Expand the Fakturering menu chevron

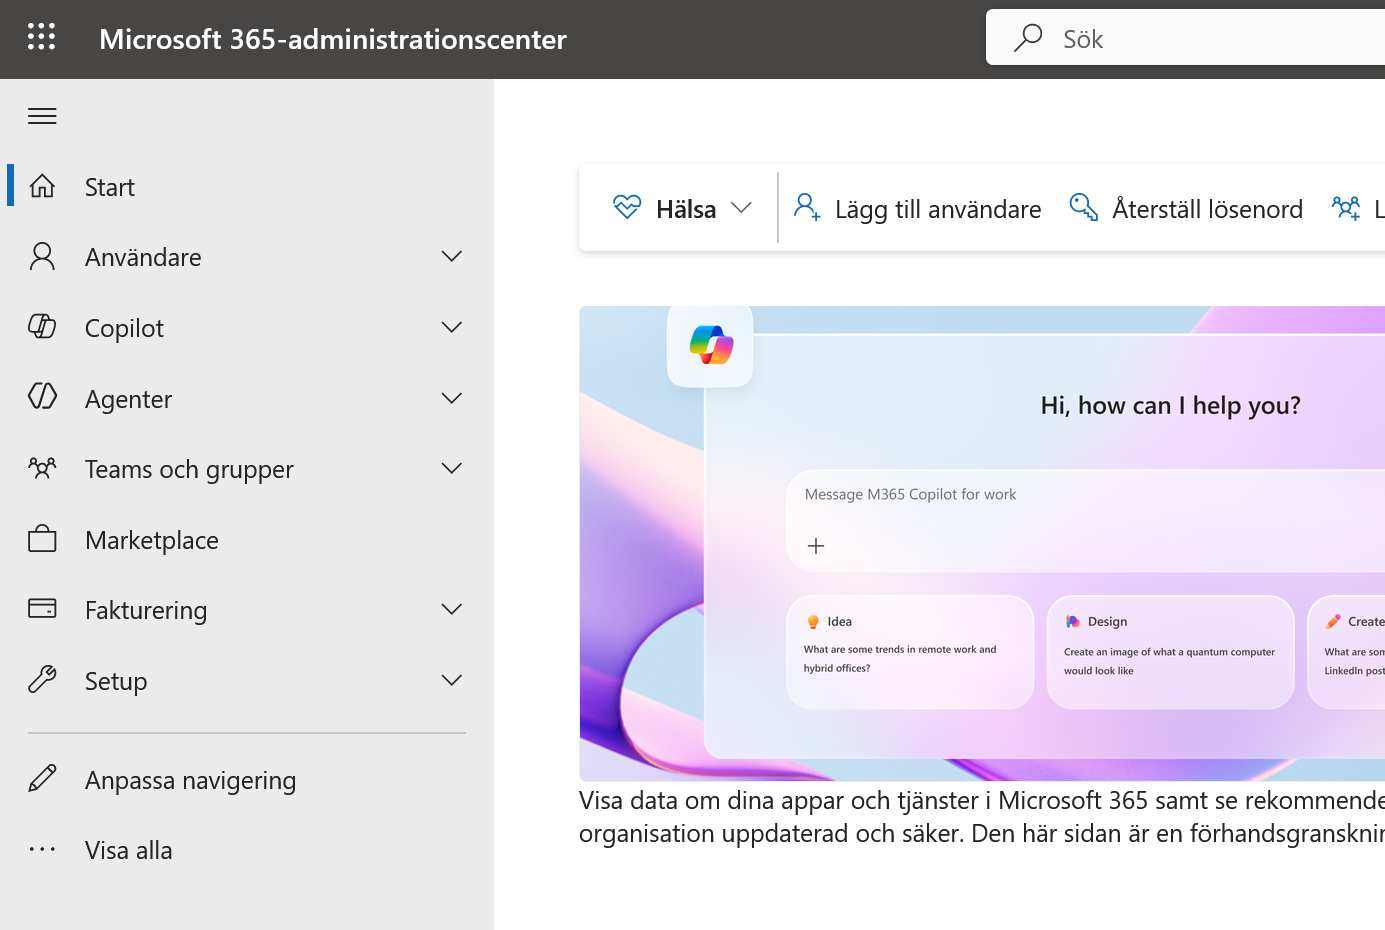coord(452,610)
